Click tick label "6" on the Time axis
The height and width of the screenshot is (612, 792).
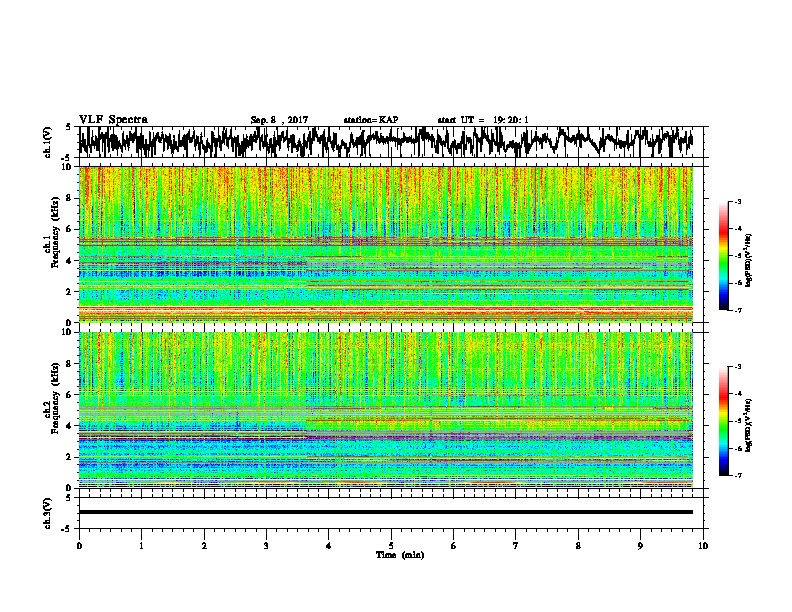click(454, 546)
